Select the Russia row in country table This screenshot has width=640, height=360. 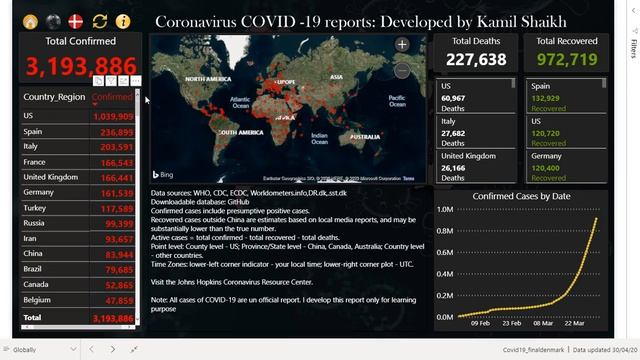[x=78, y=223]
